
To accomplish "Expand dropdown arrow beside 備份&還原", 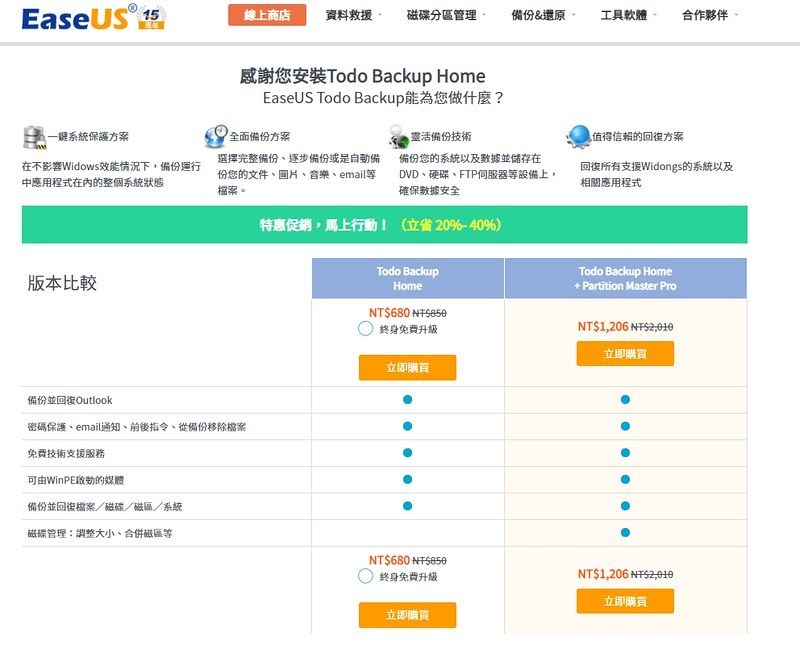I will (x=573, y=15).
